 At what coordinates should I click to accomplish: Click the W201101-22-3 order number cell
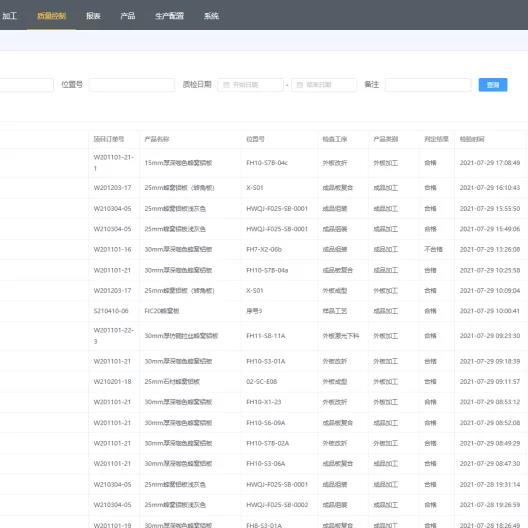[x=113, y=336]
